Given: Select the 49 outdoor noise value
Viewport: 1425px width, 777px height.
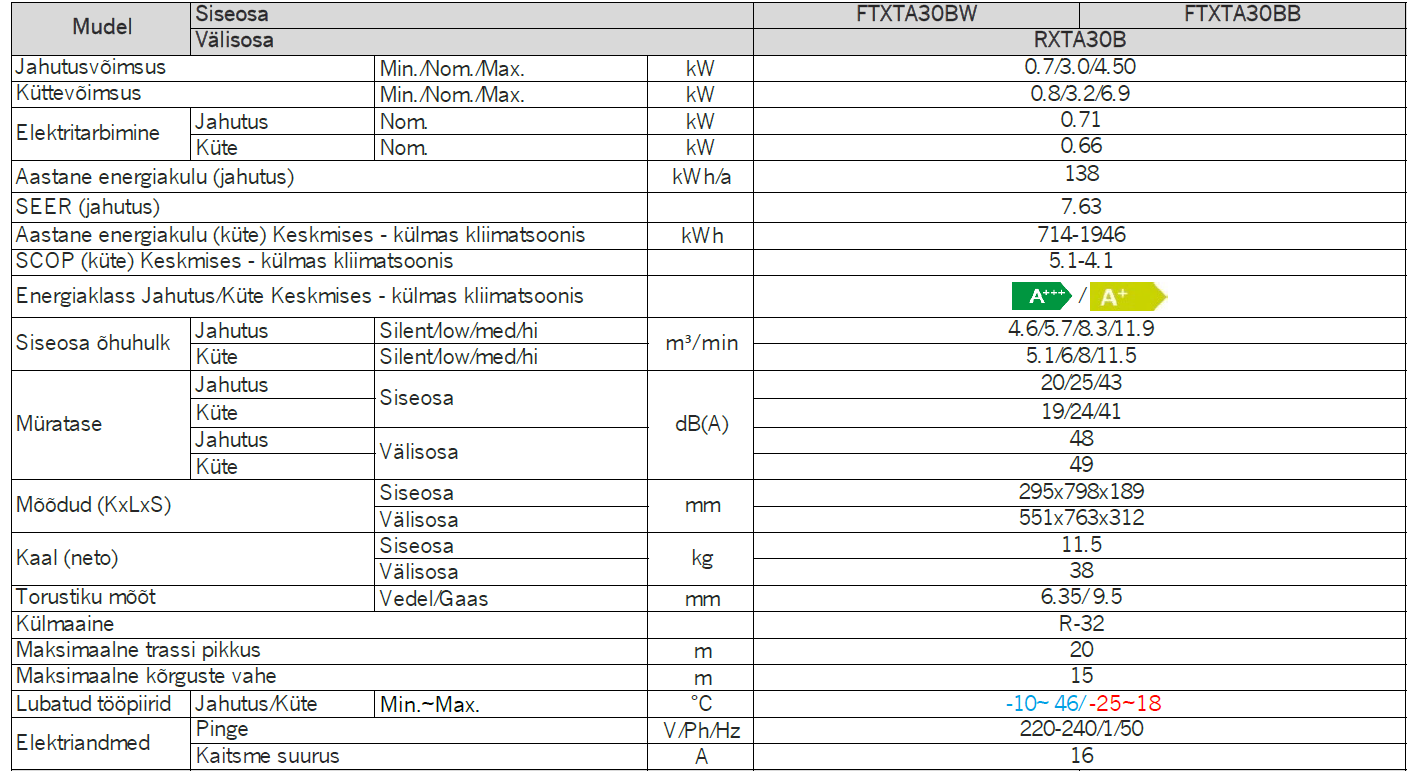Looking at the screenshot, I should coord(1081,464).
